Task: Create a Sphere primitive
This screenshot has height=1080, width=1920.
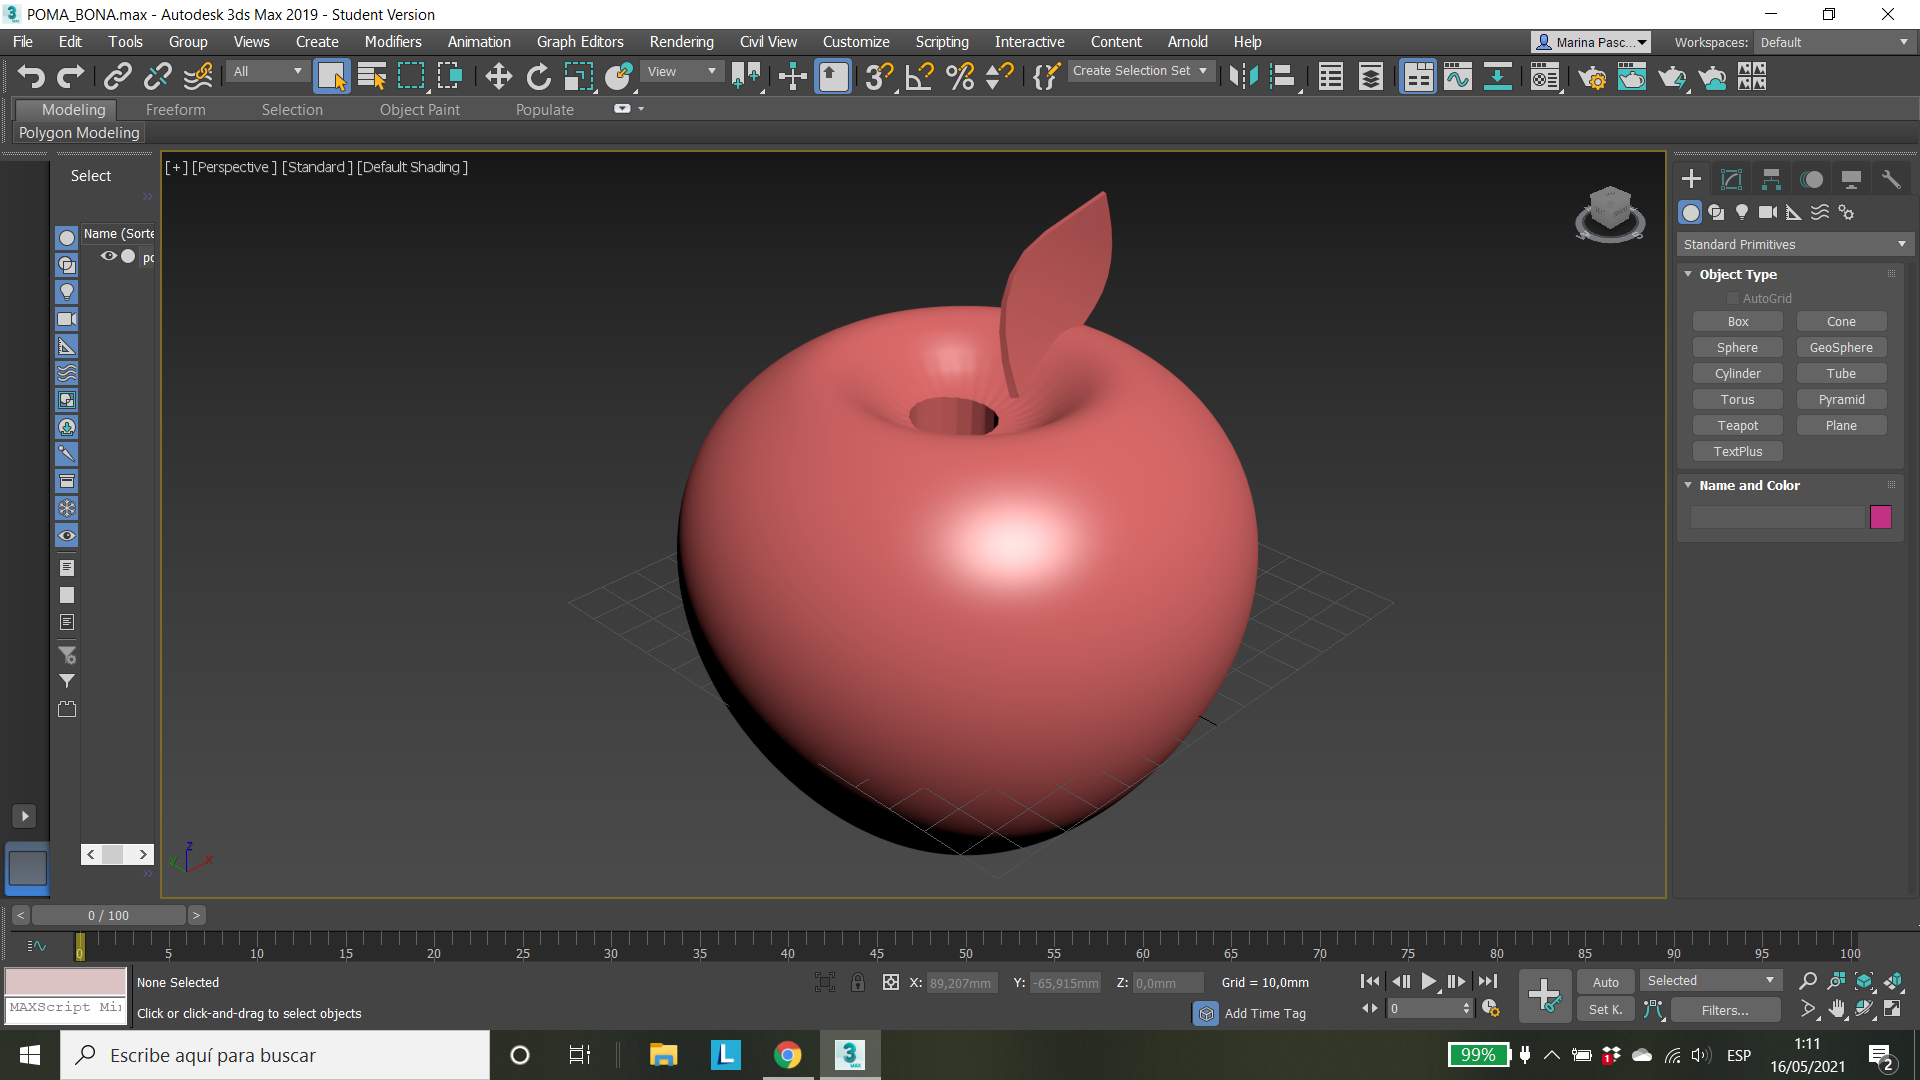Action: pos(1738,347)
